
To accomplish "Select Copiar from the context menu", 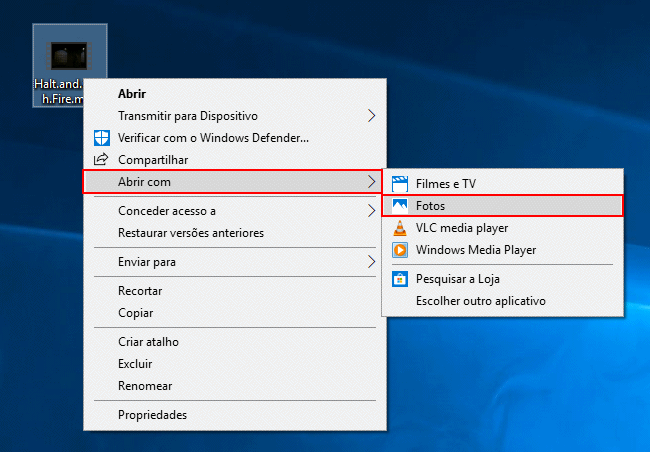I will [x=135, y=313].
